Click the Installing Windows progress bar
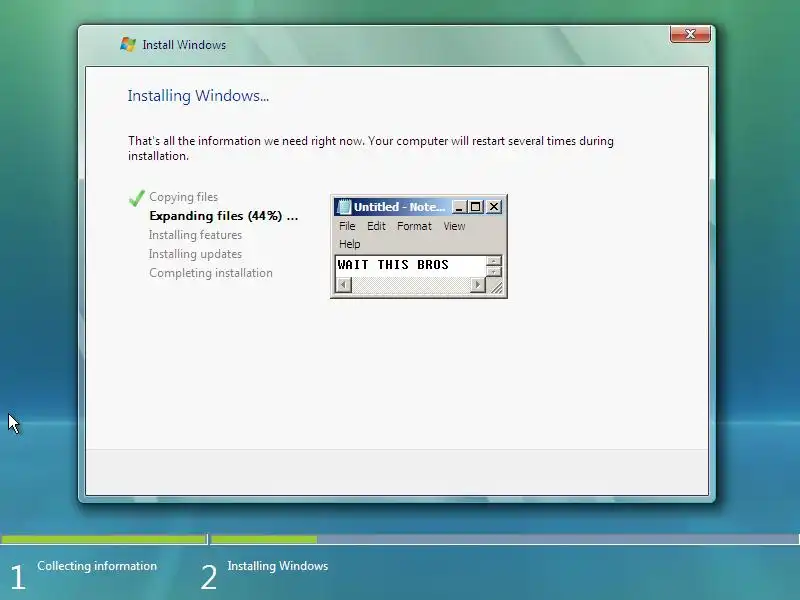The width and height of the screenshot is (800, 600). [505, 539]
